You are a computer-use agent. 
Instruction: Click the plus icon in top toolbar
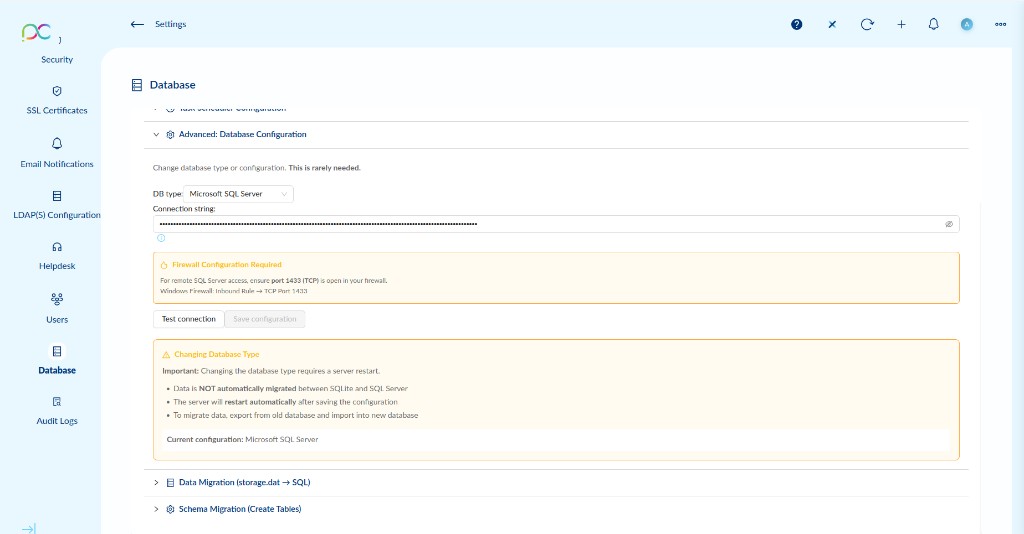click(901, 24)
